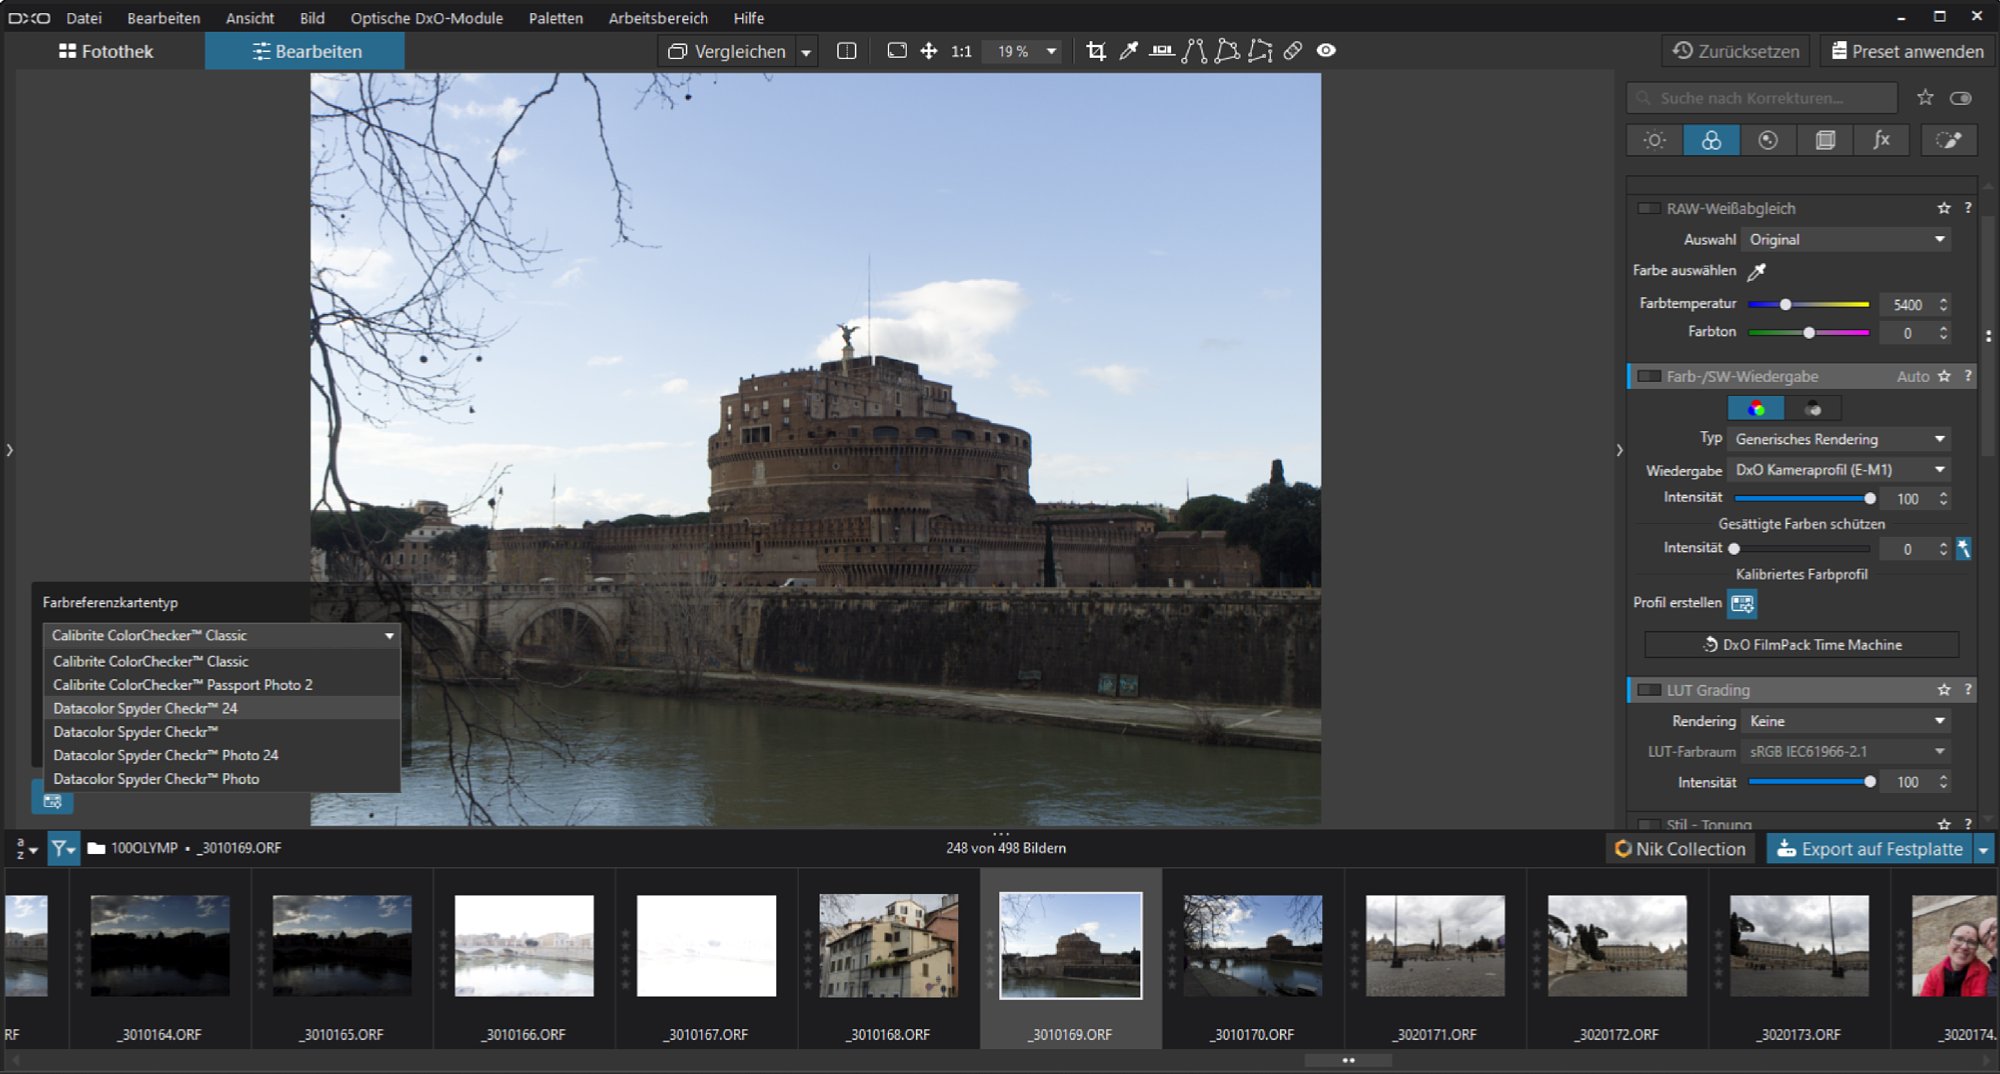Click the Profil erstellen color chart icon
Screen dimensions: 2000x1074
(1742, 603)
